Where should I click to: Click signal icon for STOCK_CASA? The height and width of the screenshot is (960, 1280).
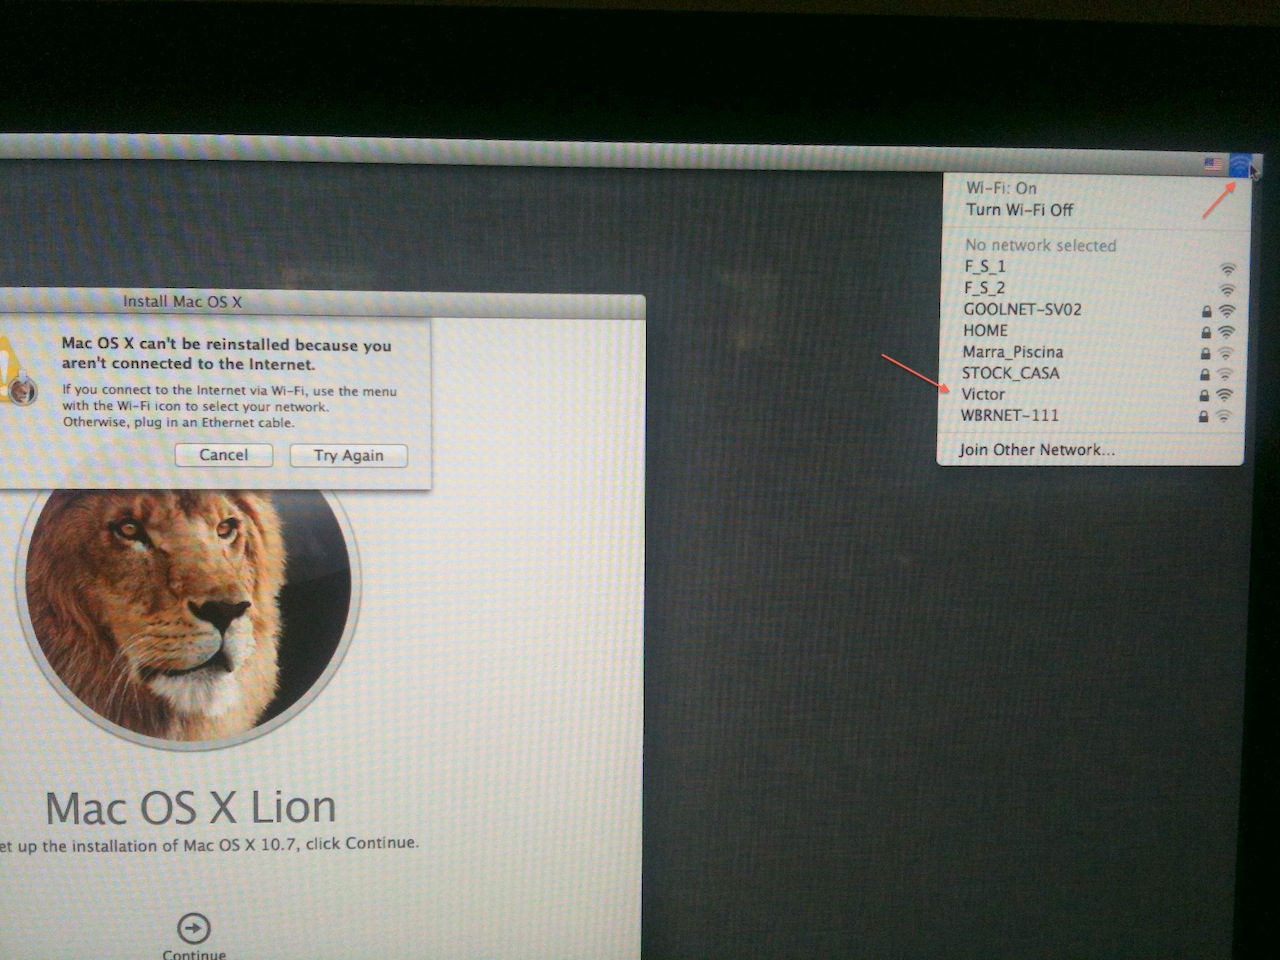point(1226,374)
